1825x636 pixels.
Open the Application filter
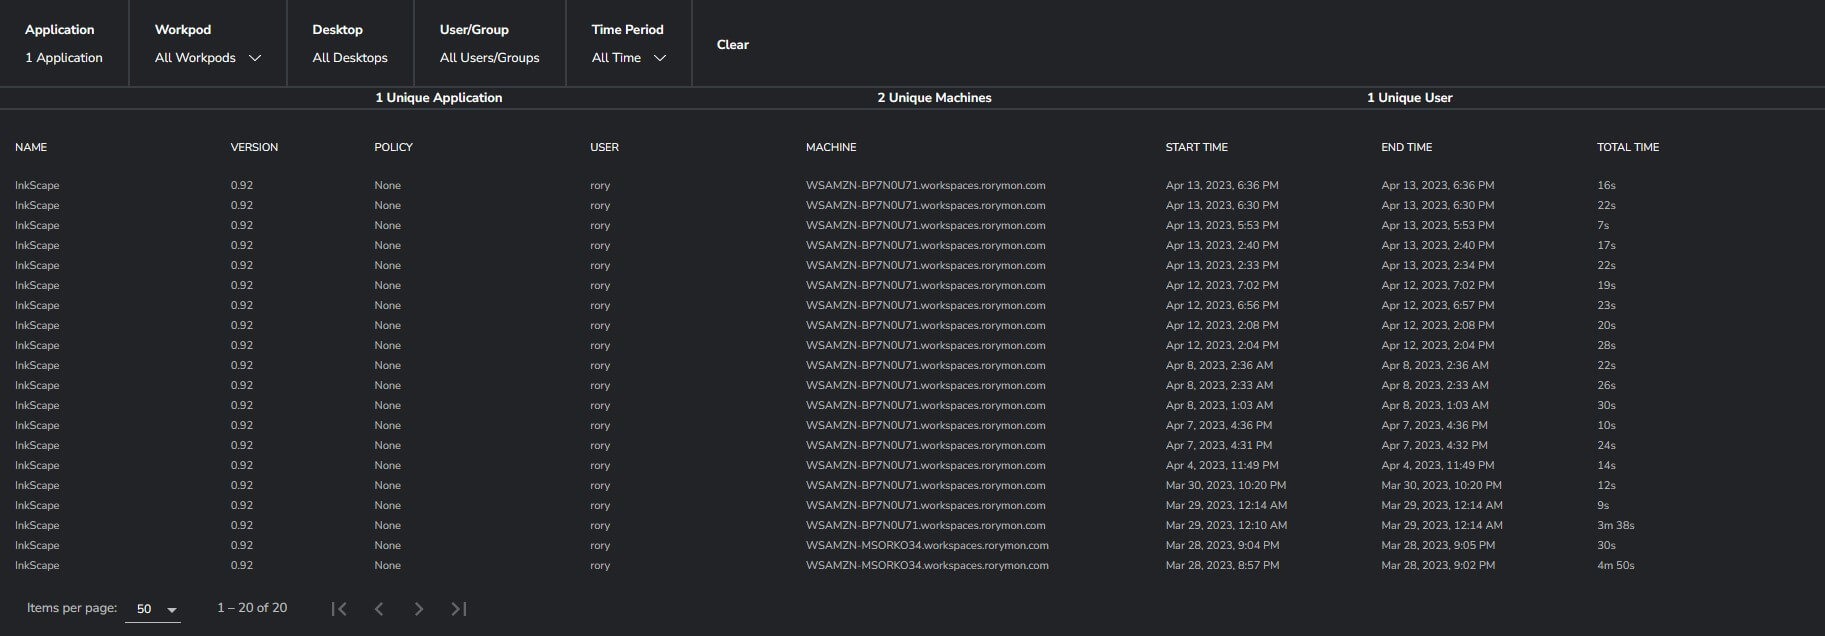coord(64,44)
